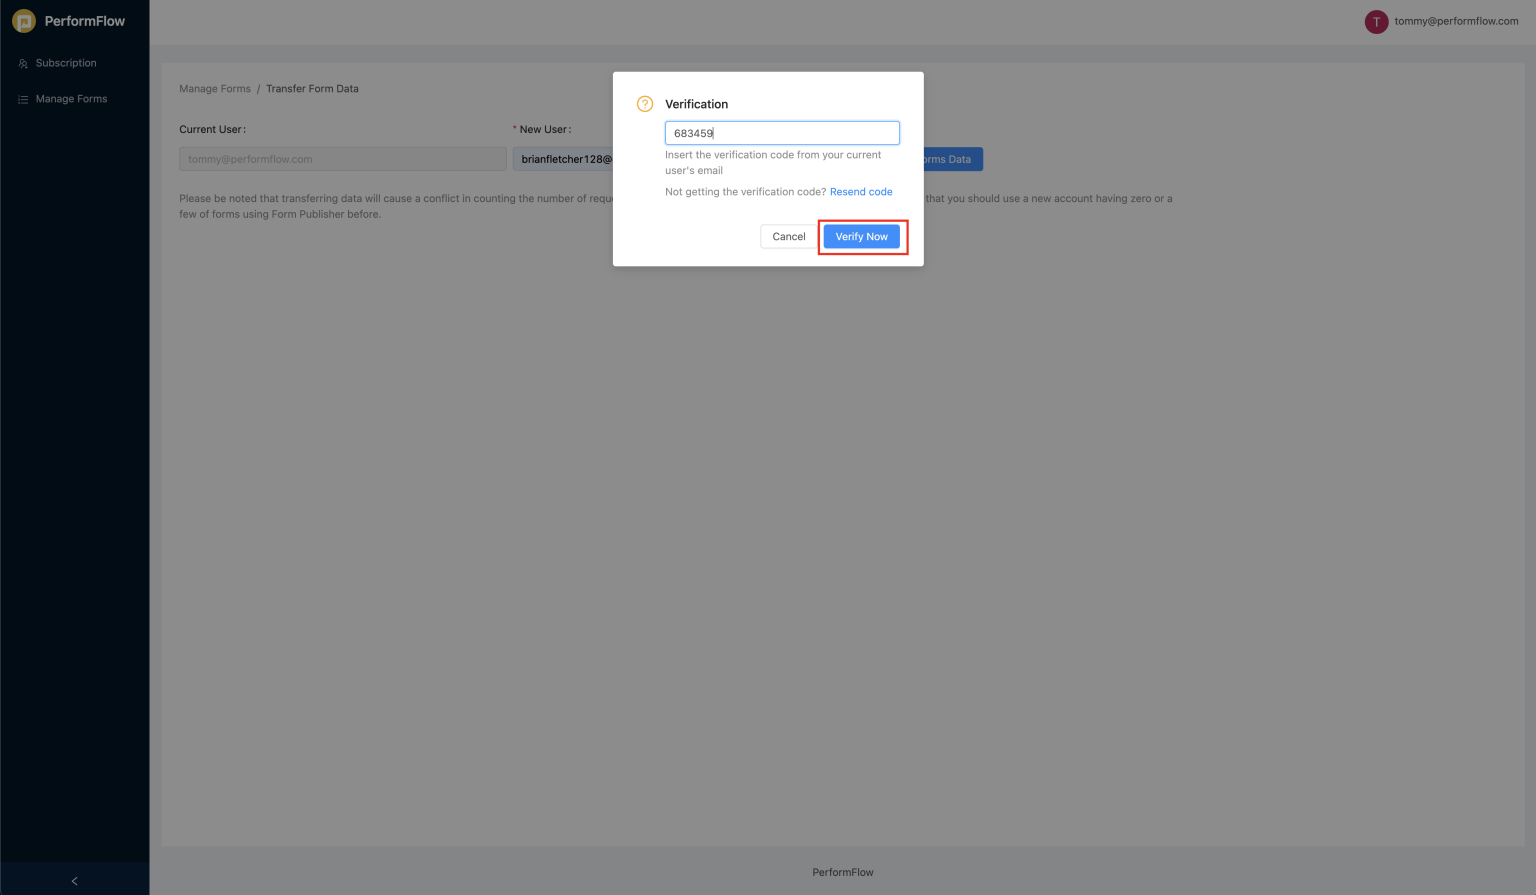Screen dimensions: 1536x895
Task: Open Manage Forms via its list icon
Action: point(22,98)
